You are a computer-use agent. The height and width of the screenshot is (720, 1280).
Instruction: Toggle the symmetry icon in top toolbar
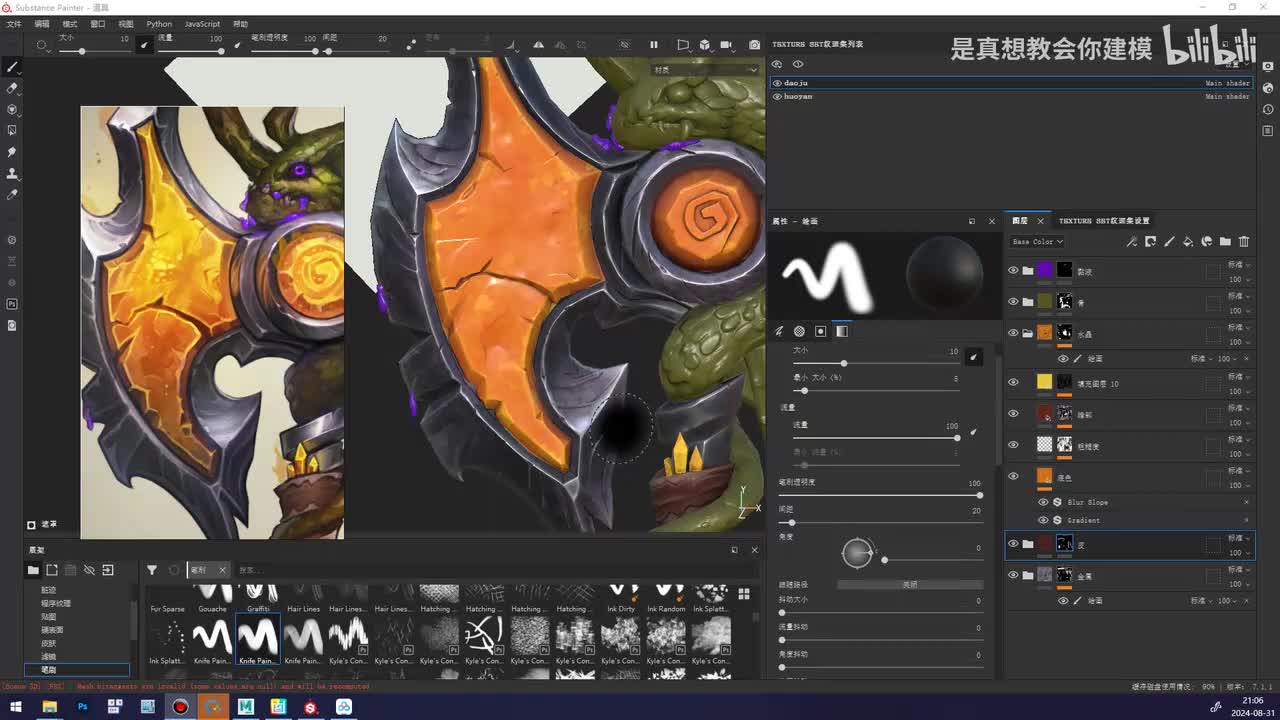539,45
